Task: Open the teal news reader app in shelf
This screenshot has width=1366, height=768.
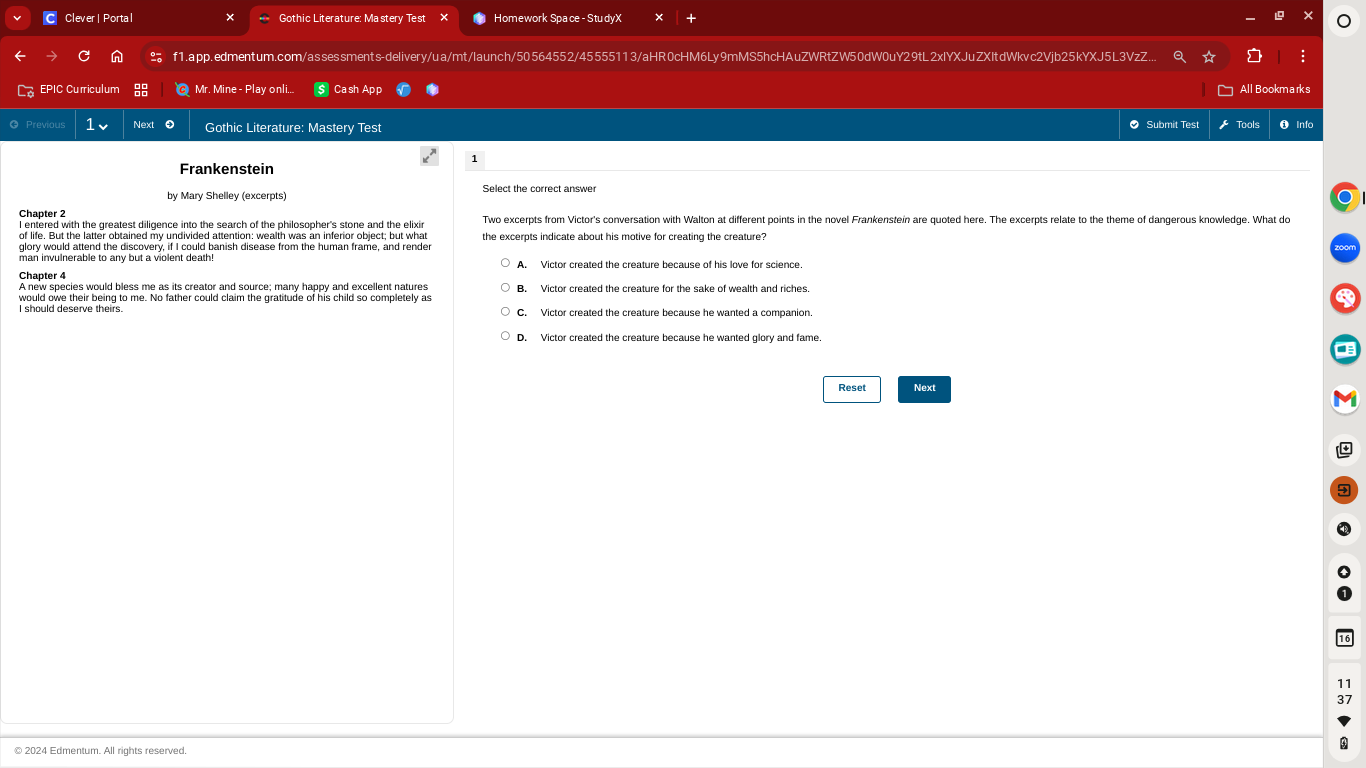Action: point(1345,349)
